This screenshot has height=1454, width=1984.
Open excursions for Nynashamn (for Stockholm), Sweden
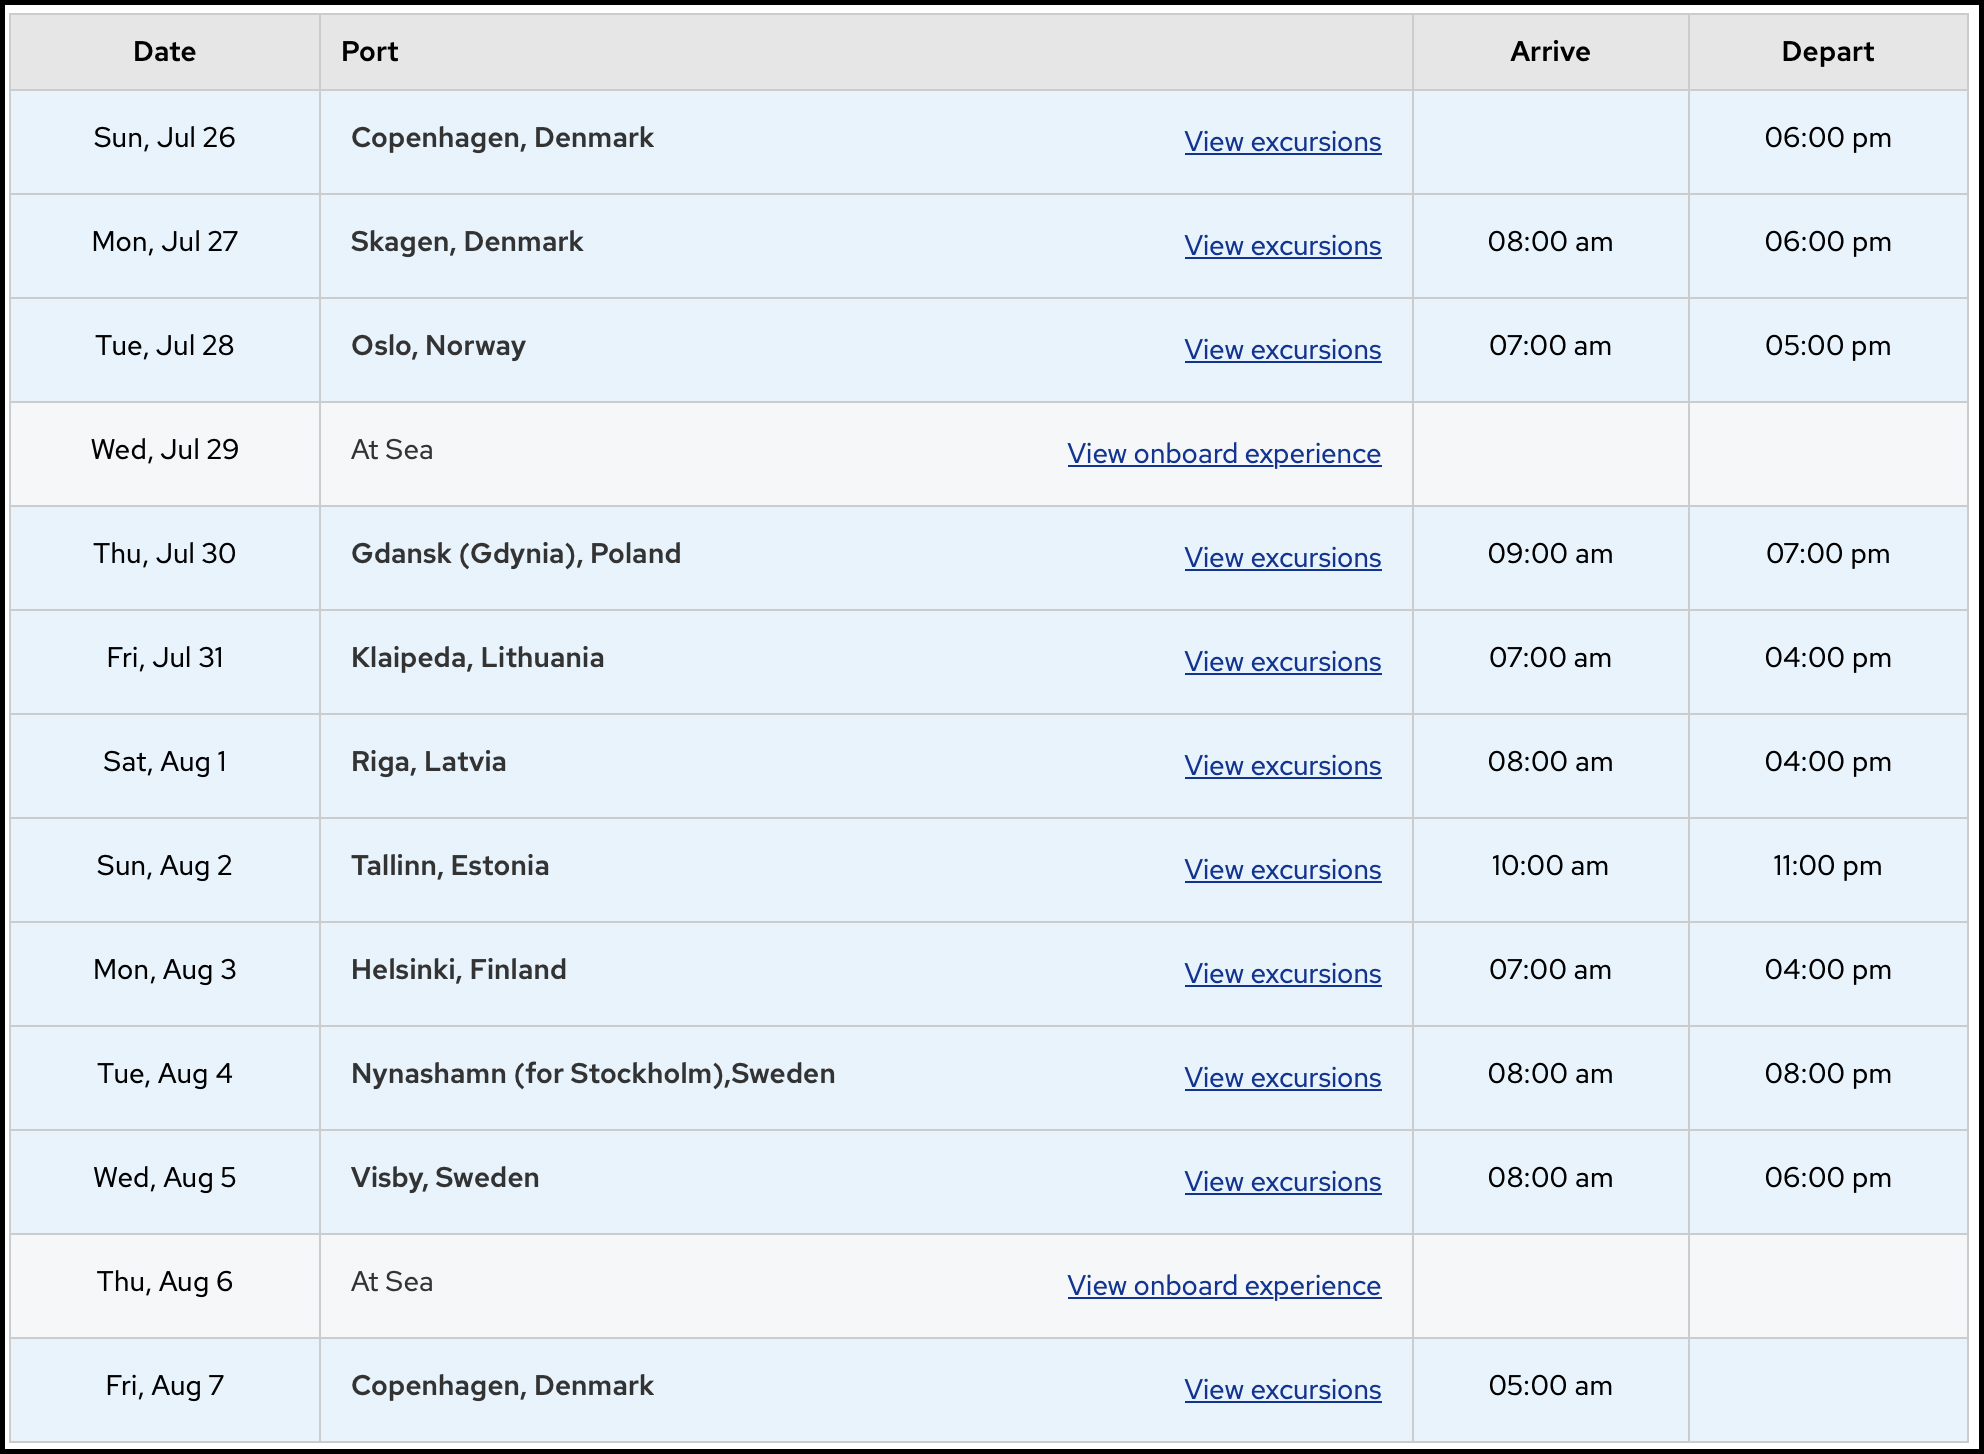tap(1282, 1078)
